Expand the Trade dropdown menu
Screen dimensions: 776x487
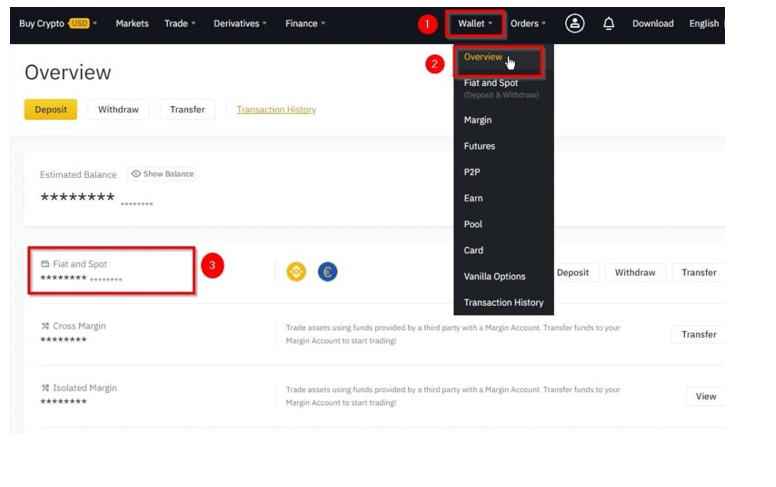click(180, 23)
